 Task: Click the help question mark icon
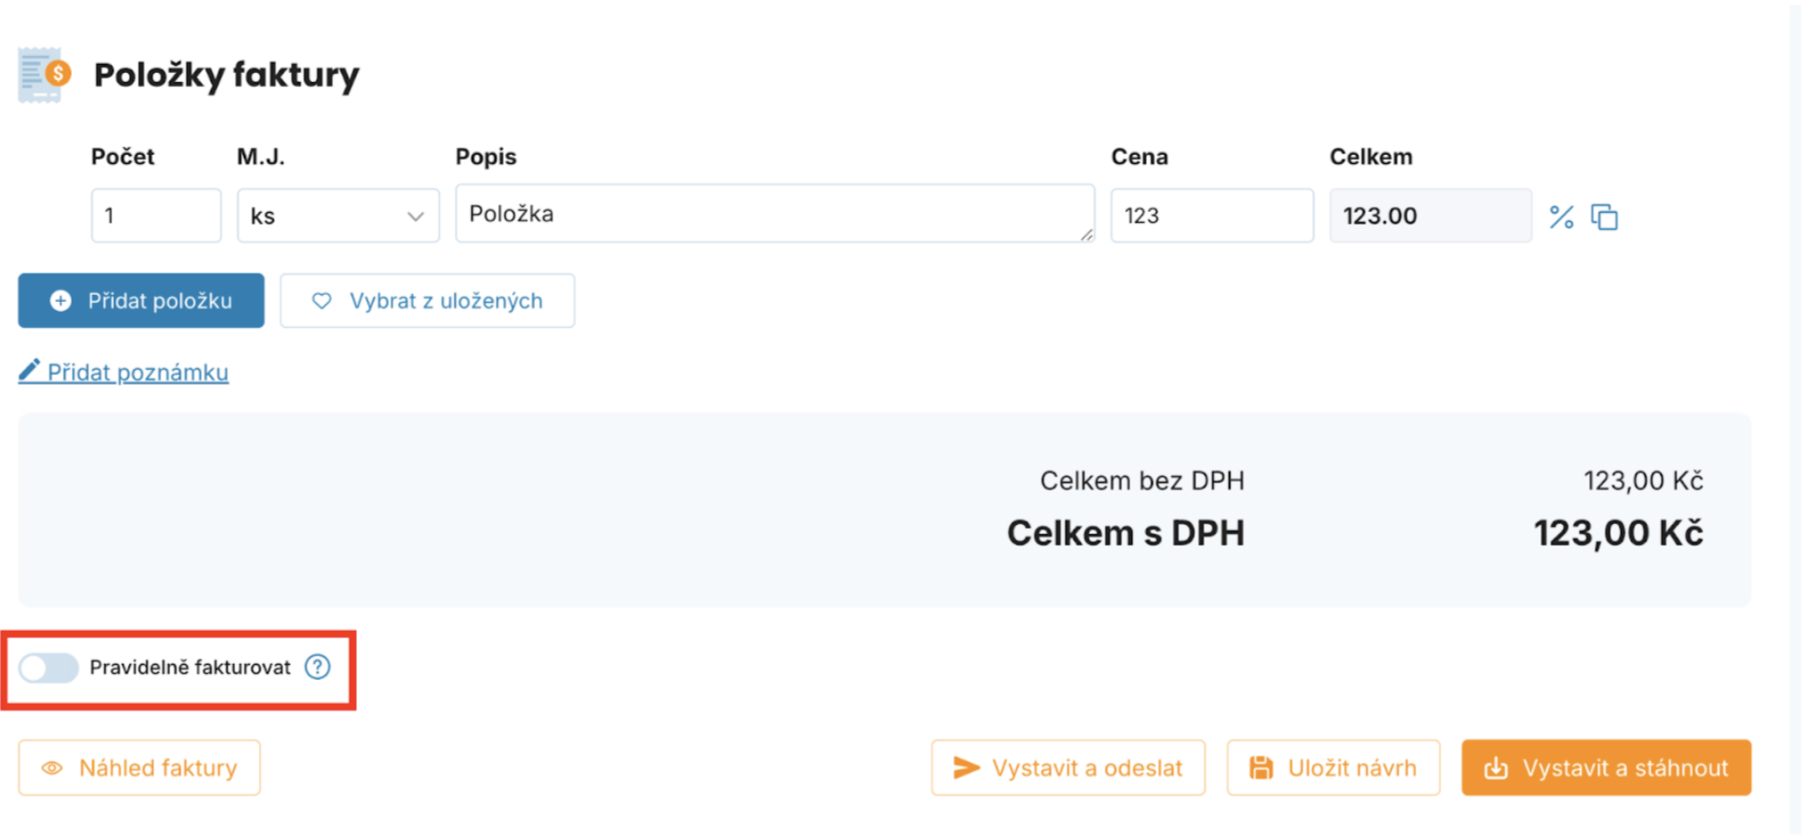[317, 667]
